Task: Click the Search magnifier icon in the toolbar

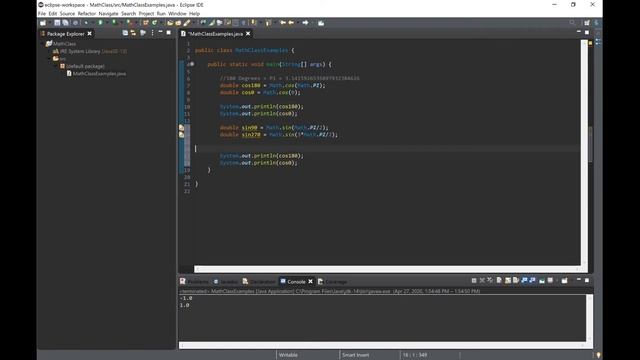Action: (572, 23)
